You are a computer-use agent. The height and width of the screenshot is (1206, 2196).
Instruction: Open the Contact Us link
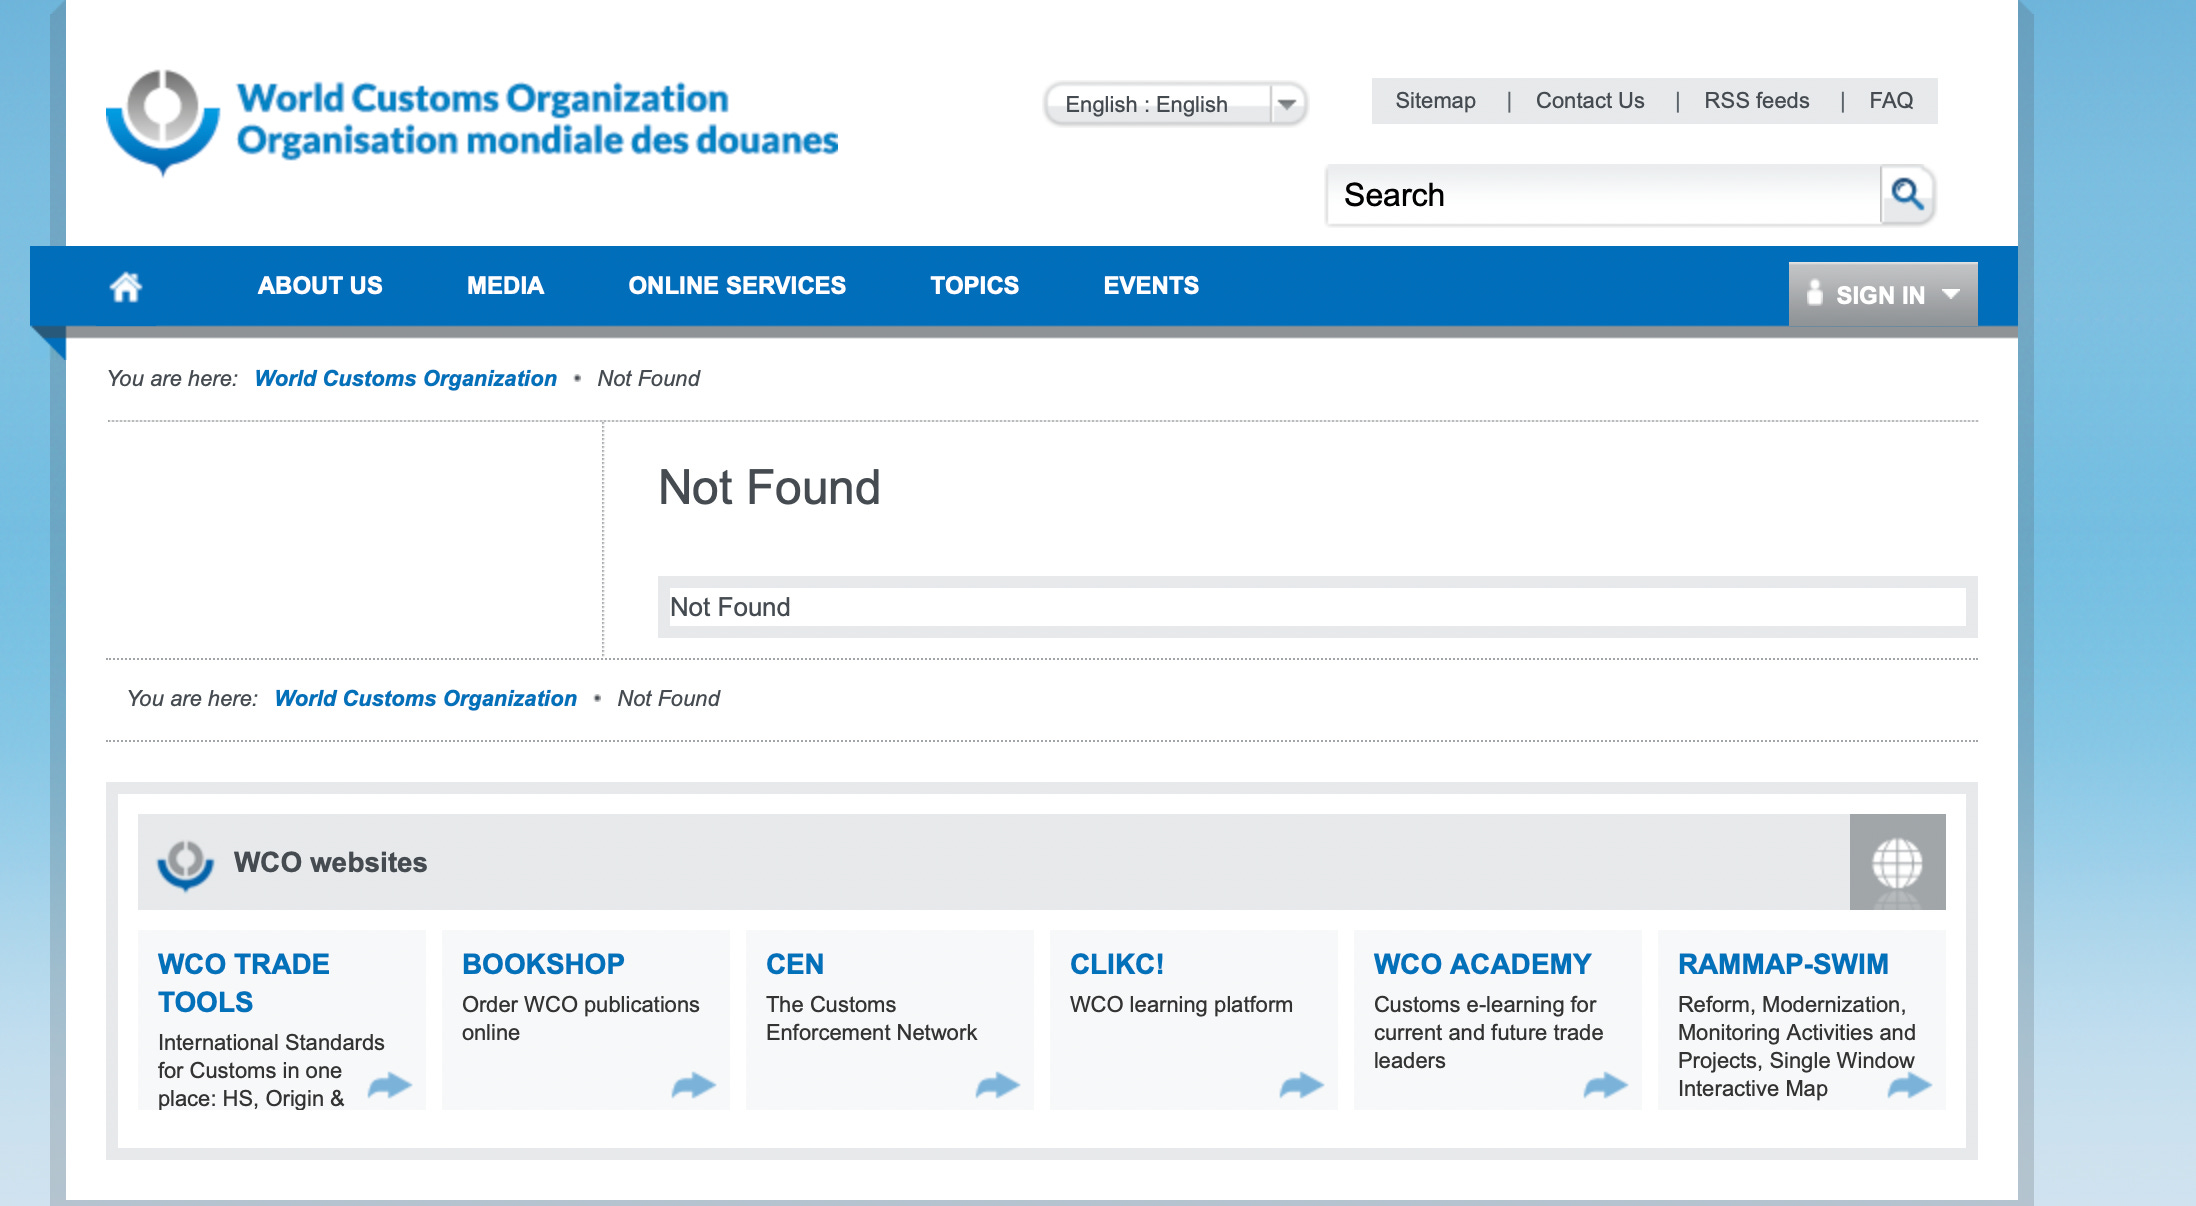pos(1590,101)
